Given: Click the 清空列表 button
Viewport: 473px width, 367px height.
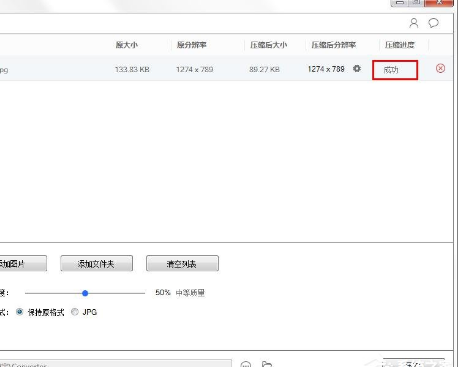Looking at the screenshot, I should (x=182, y=264).
